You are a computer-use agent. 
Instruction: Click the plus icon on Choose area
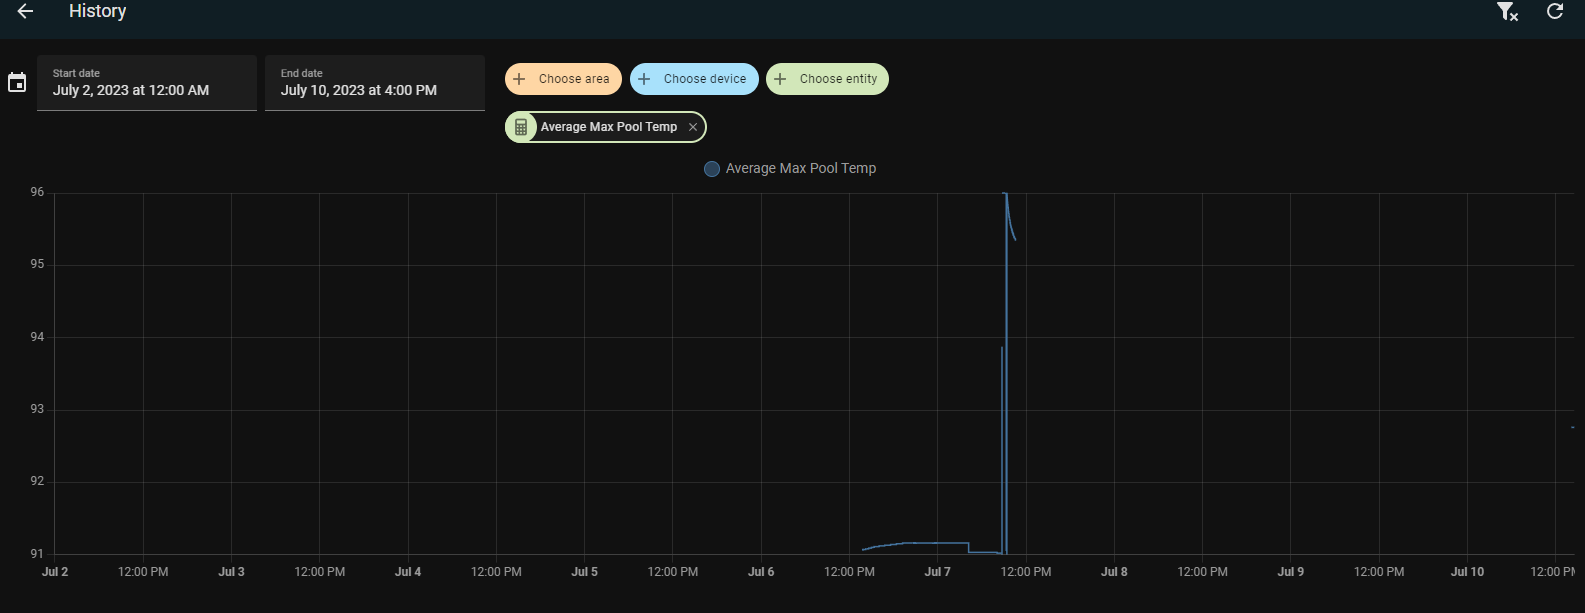(x=519, y=79)
